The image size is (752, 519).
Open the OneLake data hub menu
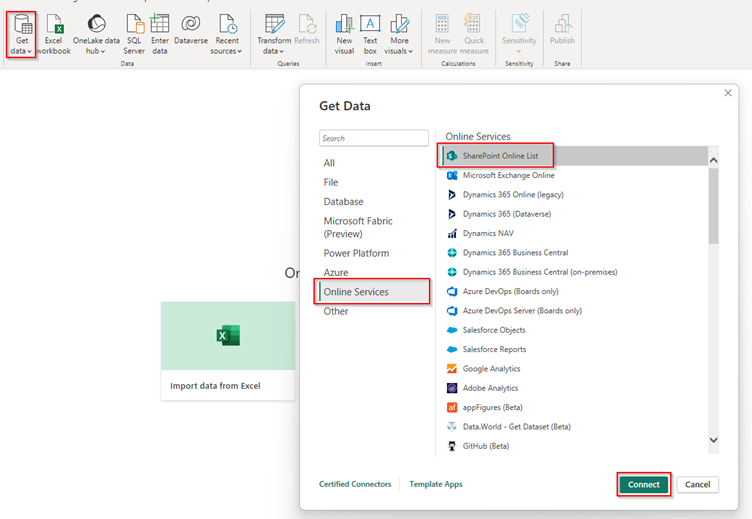(96, 35)
